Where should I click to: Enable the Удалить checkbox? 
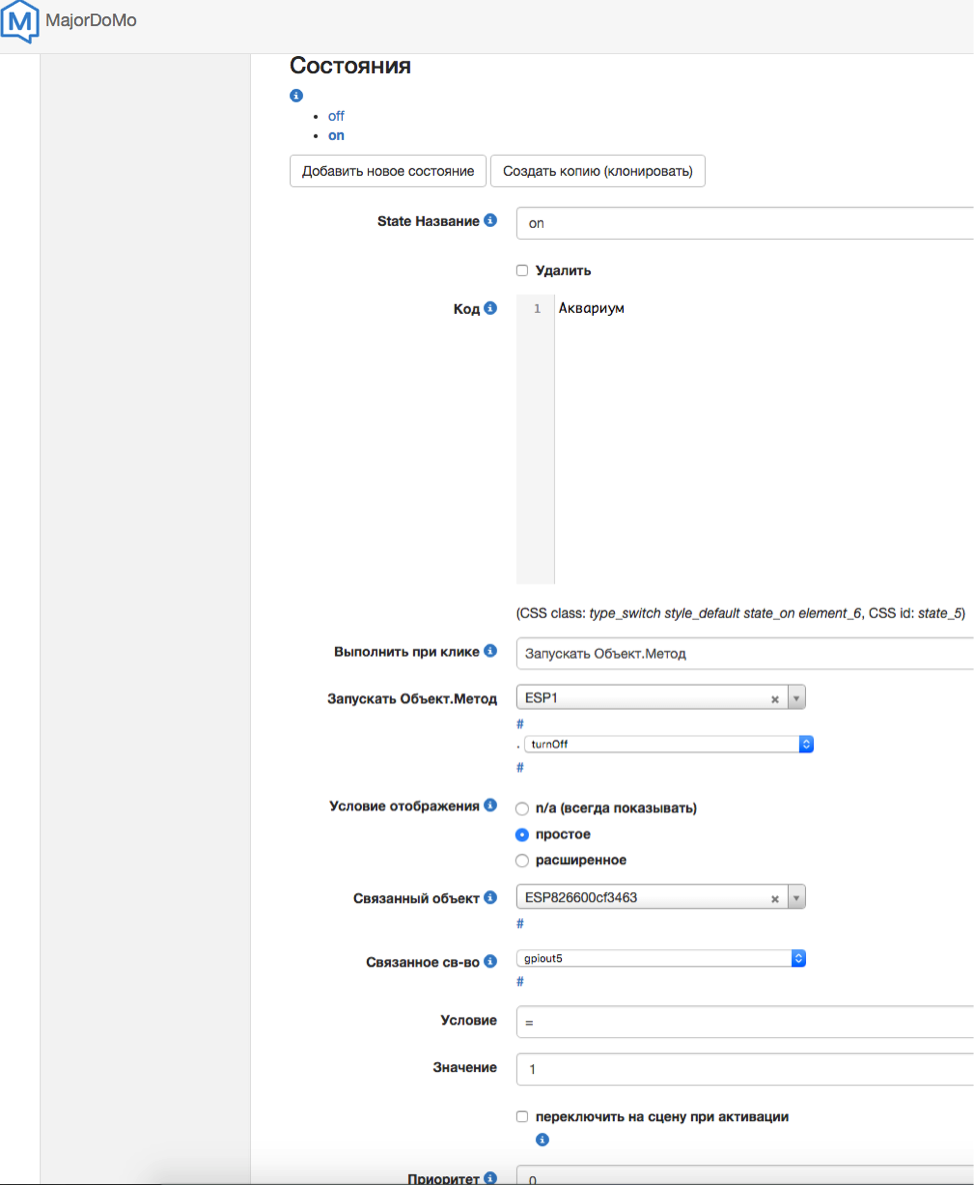[x=522, y=270]
